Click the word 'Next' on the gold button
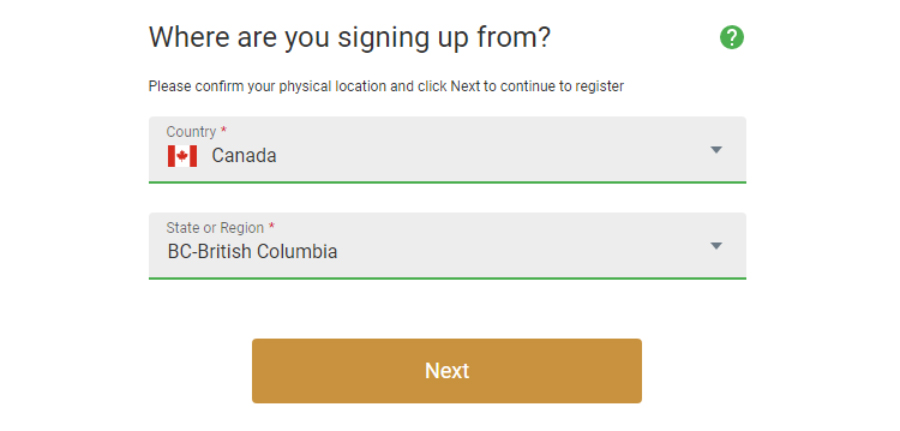Screen dimensions: 900x431 (447, 371)
